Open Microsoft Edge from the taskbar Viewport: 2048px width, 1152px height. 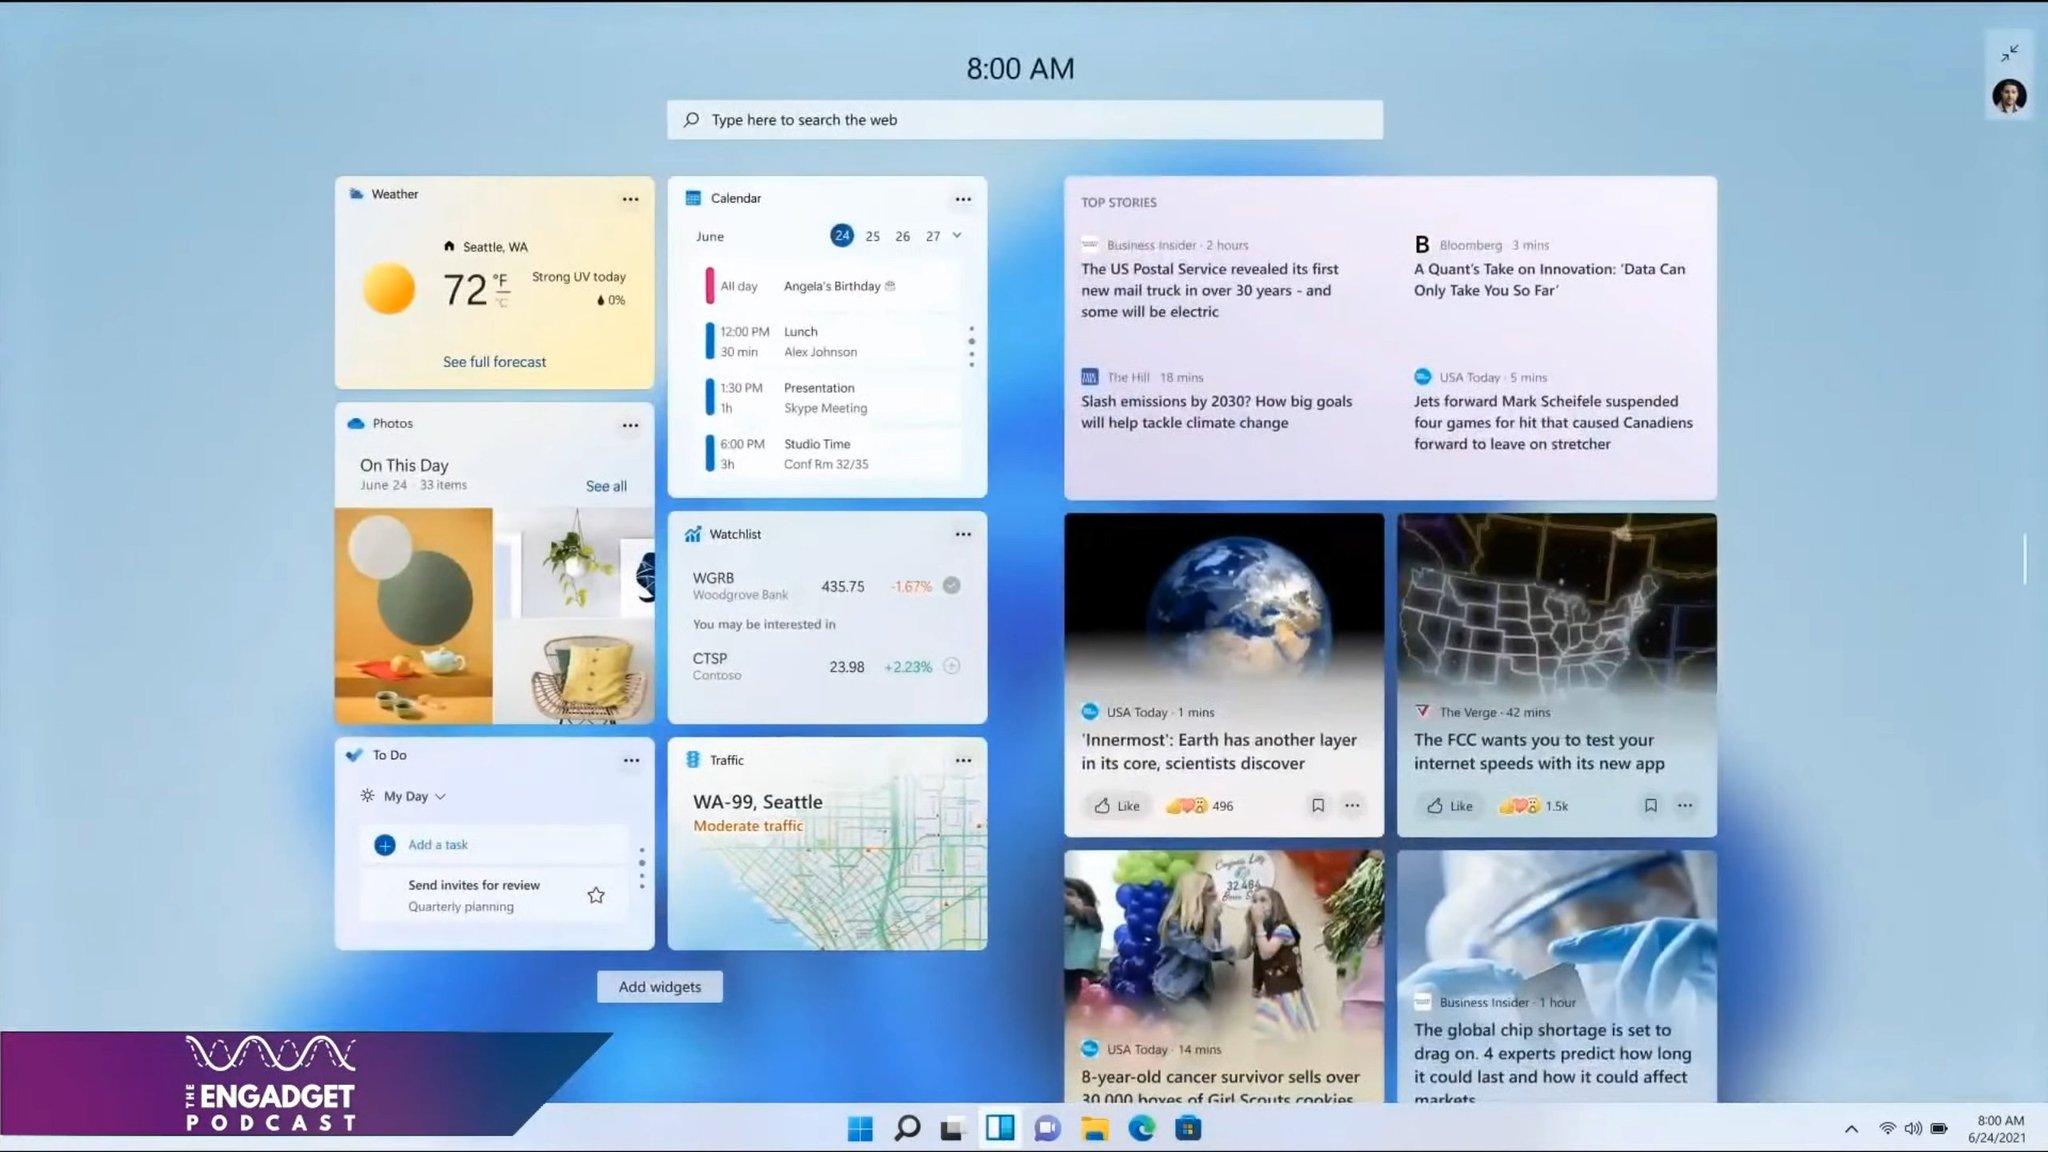pos(1141,1129)
